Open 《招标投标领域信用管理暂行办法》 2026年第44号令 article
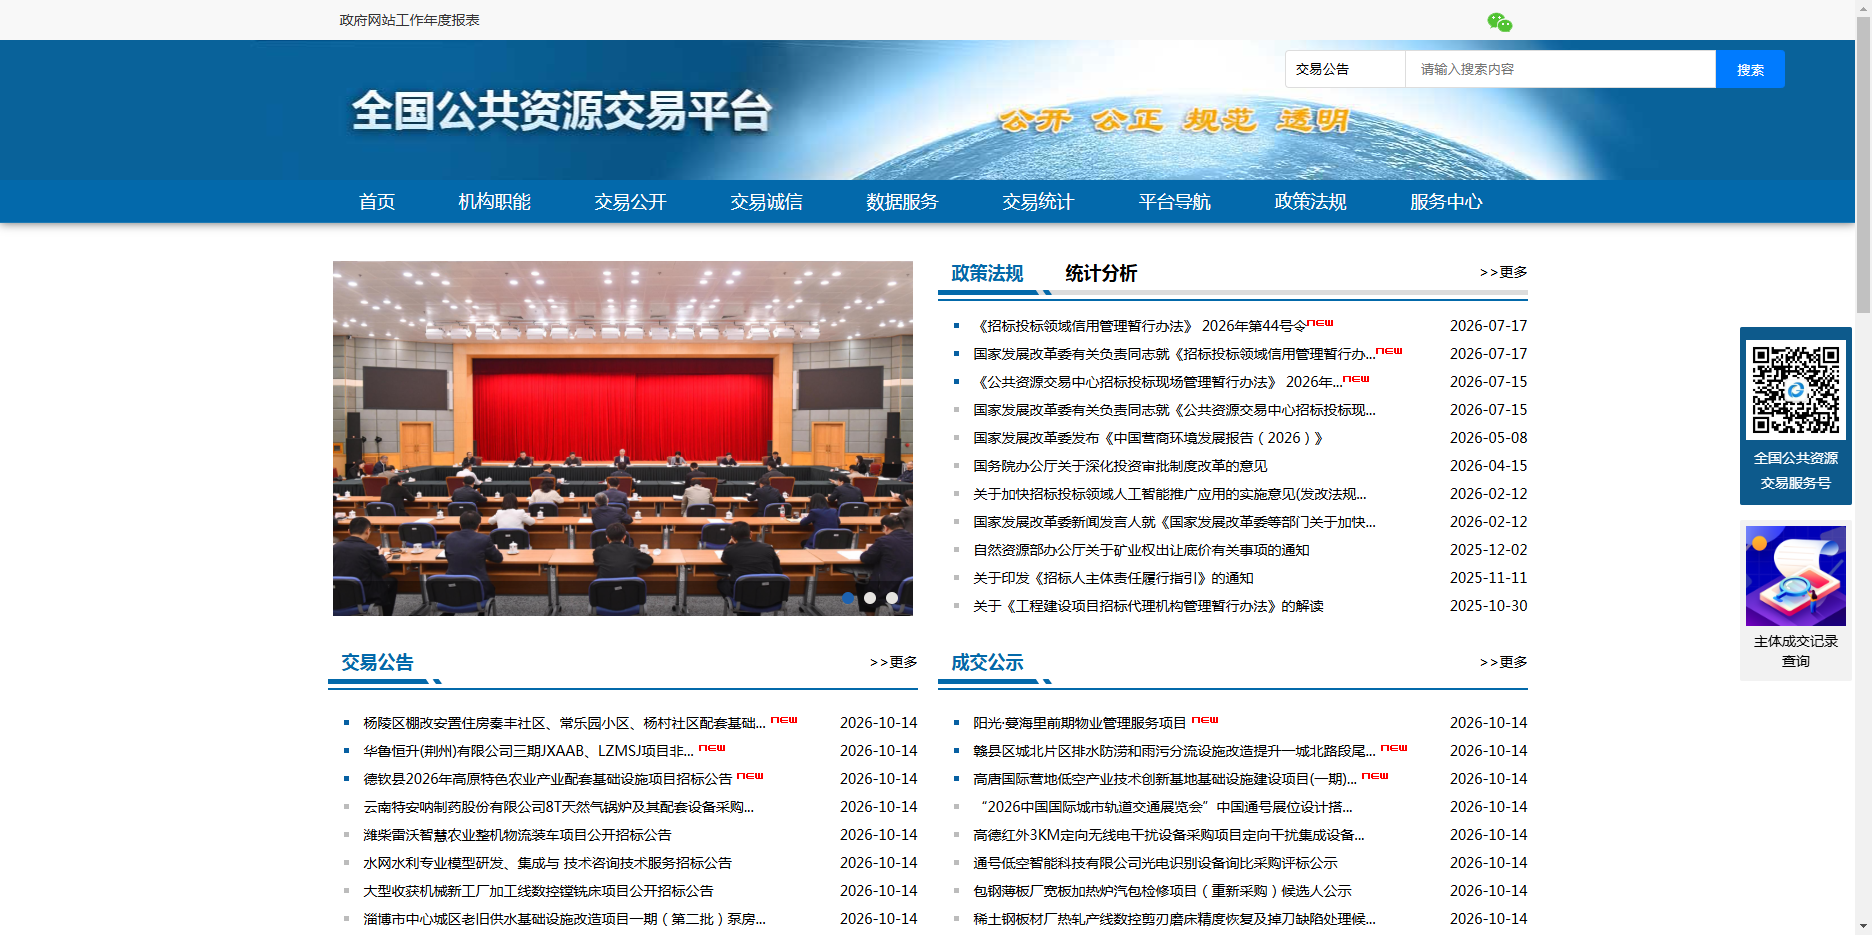The image size is (1872, 935). [x=1139, y=326]
